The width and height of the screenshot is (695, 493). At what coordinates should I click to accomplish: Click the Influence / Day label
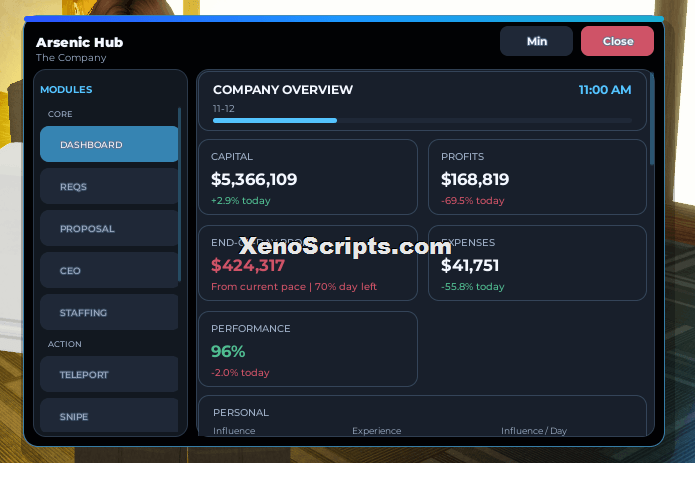[534, 431]
